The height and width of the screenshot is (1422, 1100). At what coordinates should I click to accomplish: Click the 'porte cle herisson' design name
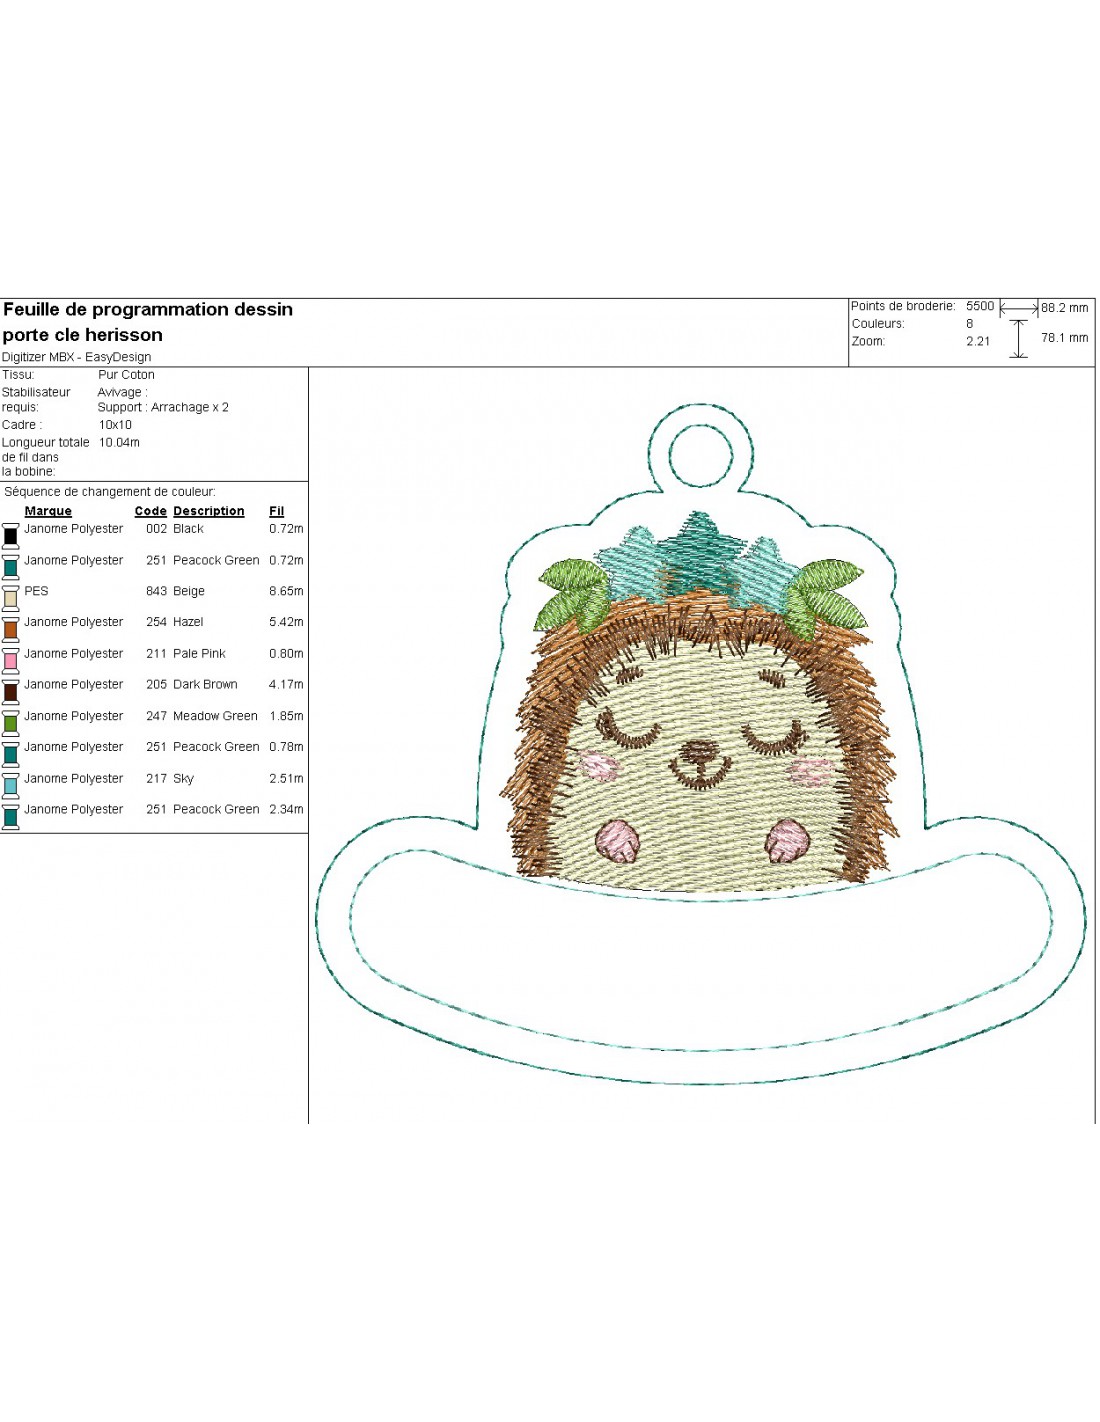tap(82, 335)
